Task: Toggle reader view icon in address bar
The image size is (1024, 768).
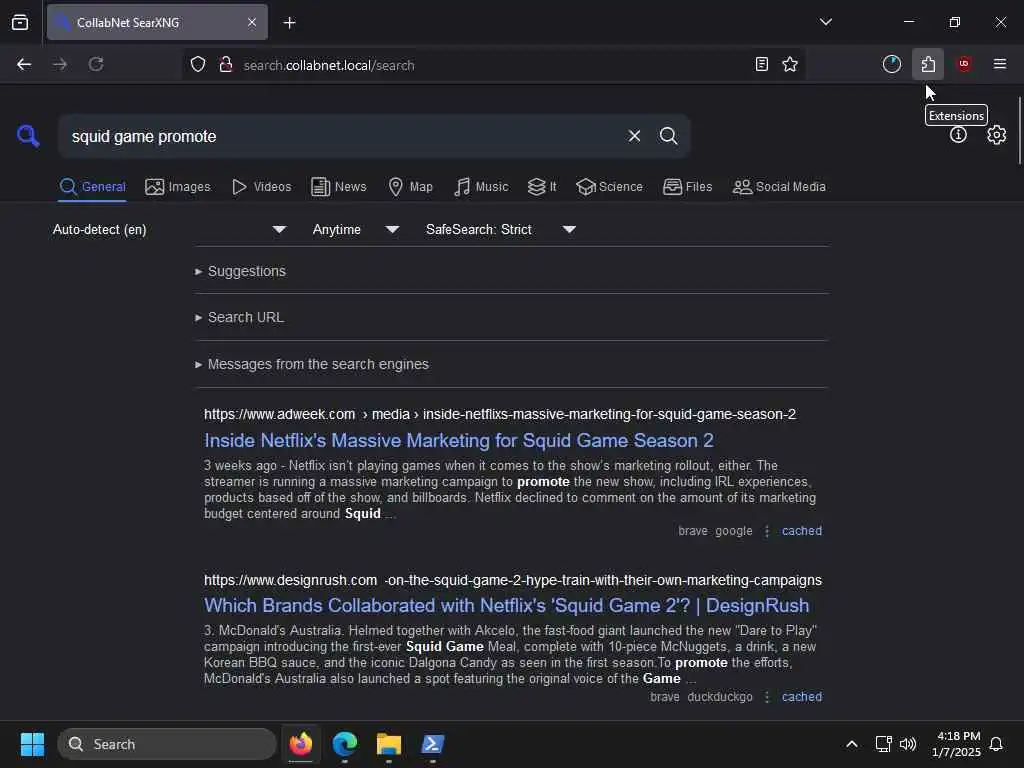Action: click(761, 65)
